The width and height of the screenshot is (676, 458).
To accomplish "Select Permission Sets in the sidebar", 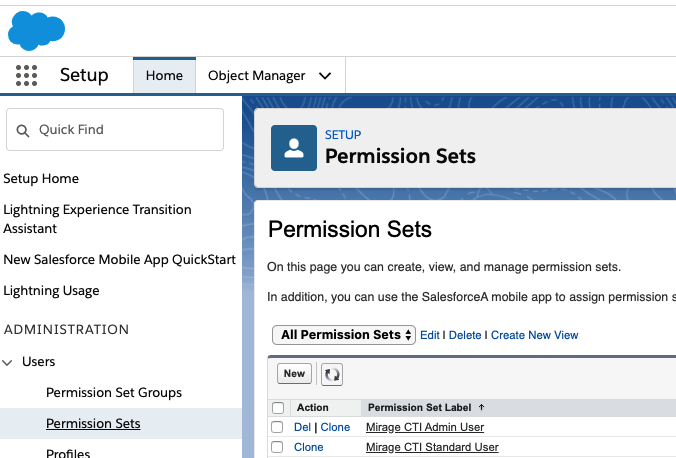I will click(x=93, y=423).
